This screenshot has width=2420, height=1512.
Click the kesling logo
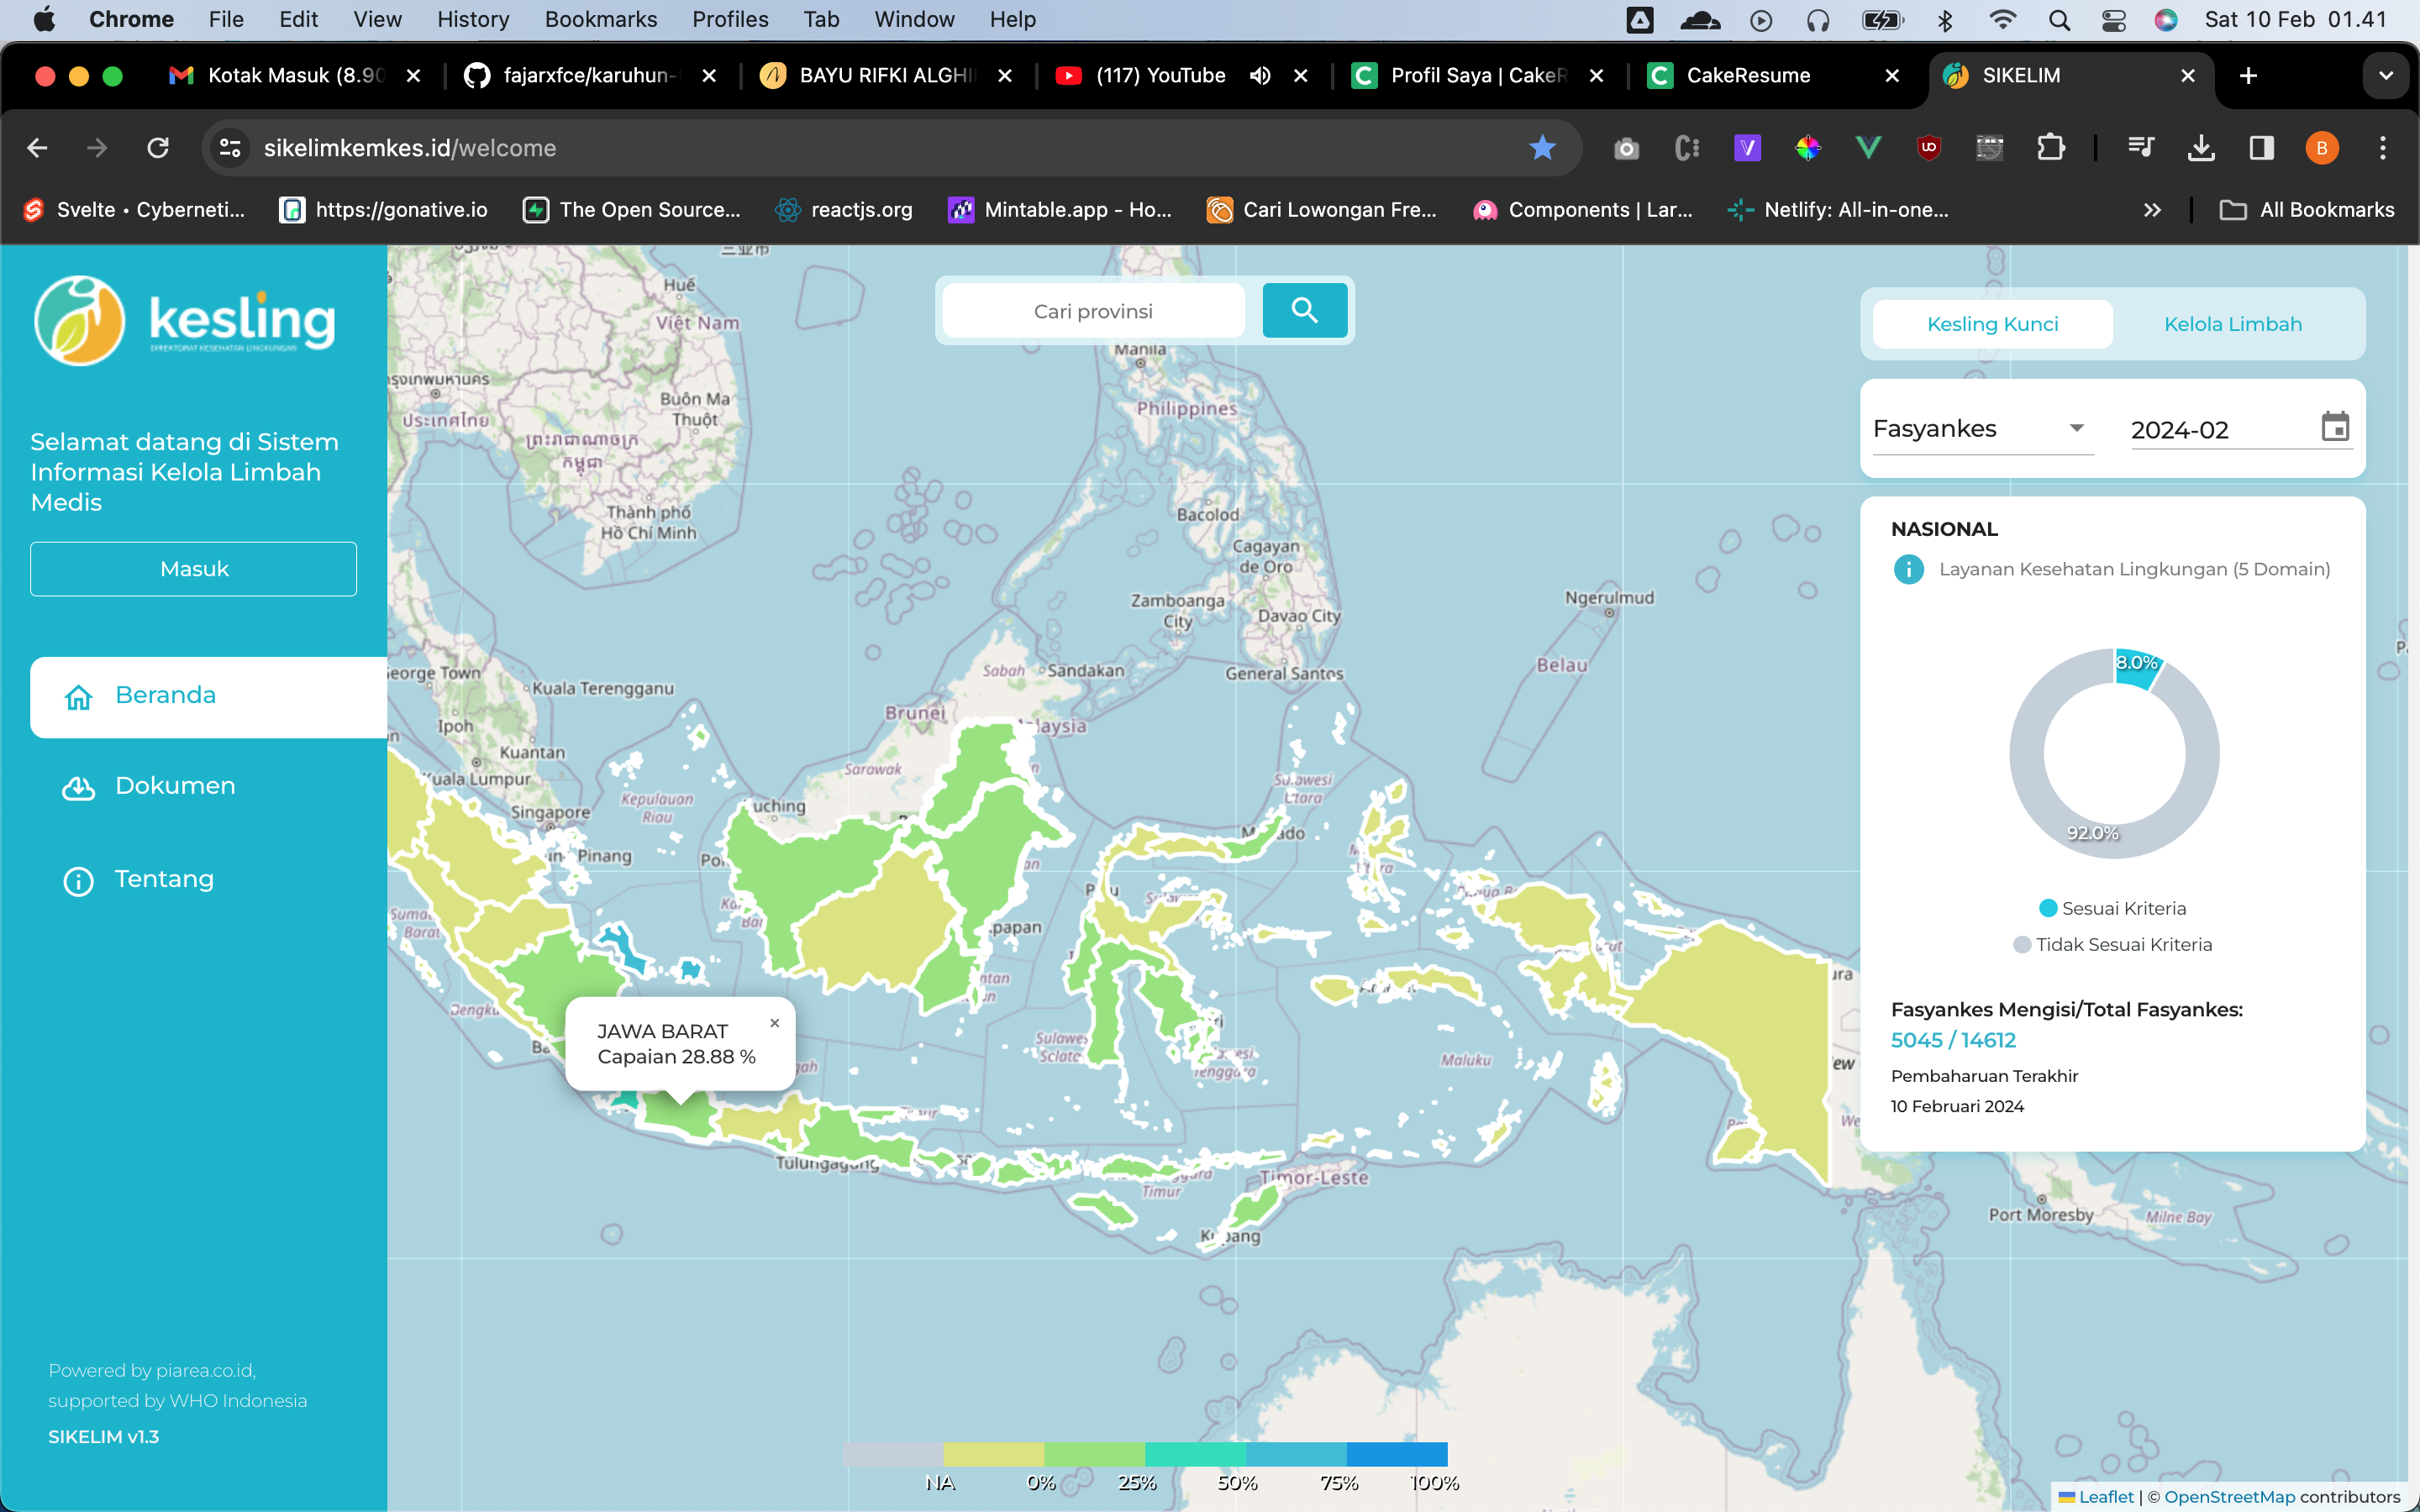(184, 321)
